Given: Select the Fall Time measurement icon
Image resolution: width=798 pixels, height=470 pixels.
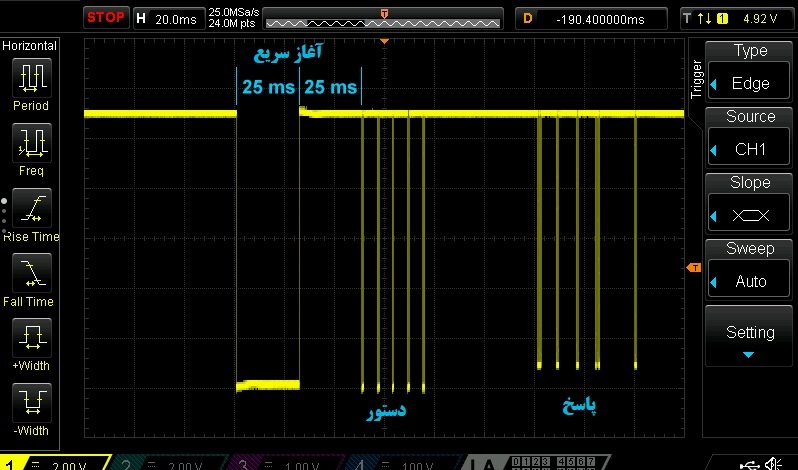Looking at the screenshot, I should point(32,273).
